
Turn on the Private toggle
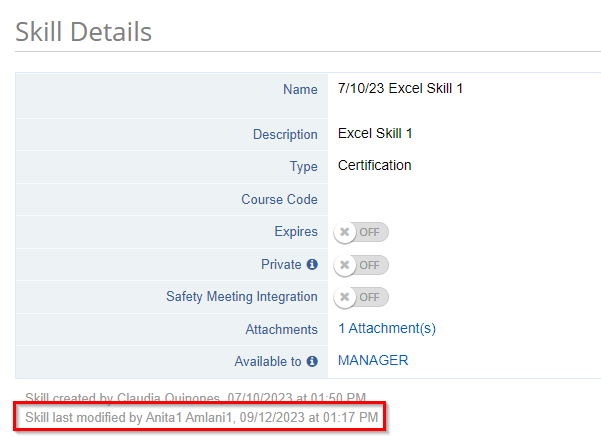click(x=362, y=265)
